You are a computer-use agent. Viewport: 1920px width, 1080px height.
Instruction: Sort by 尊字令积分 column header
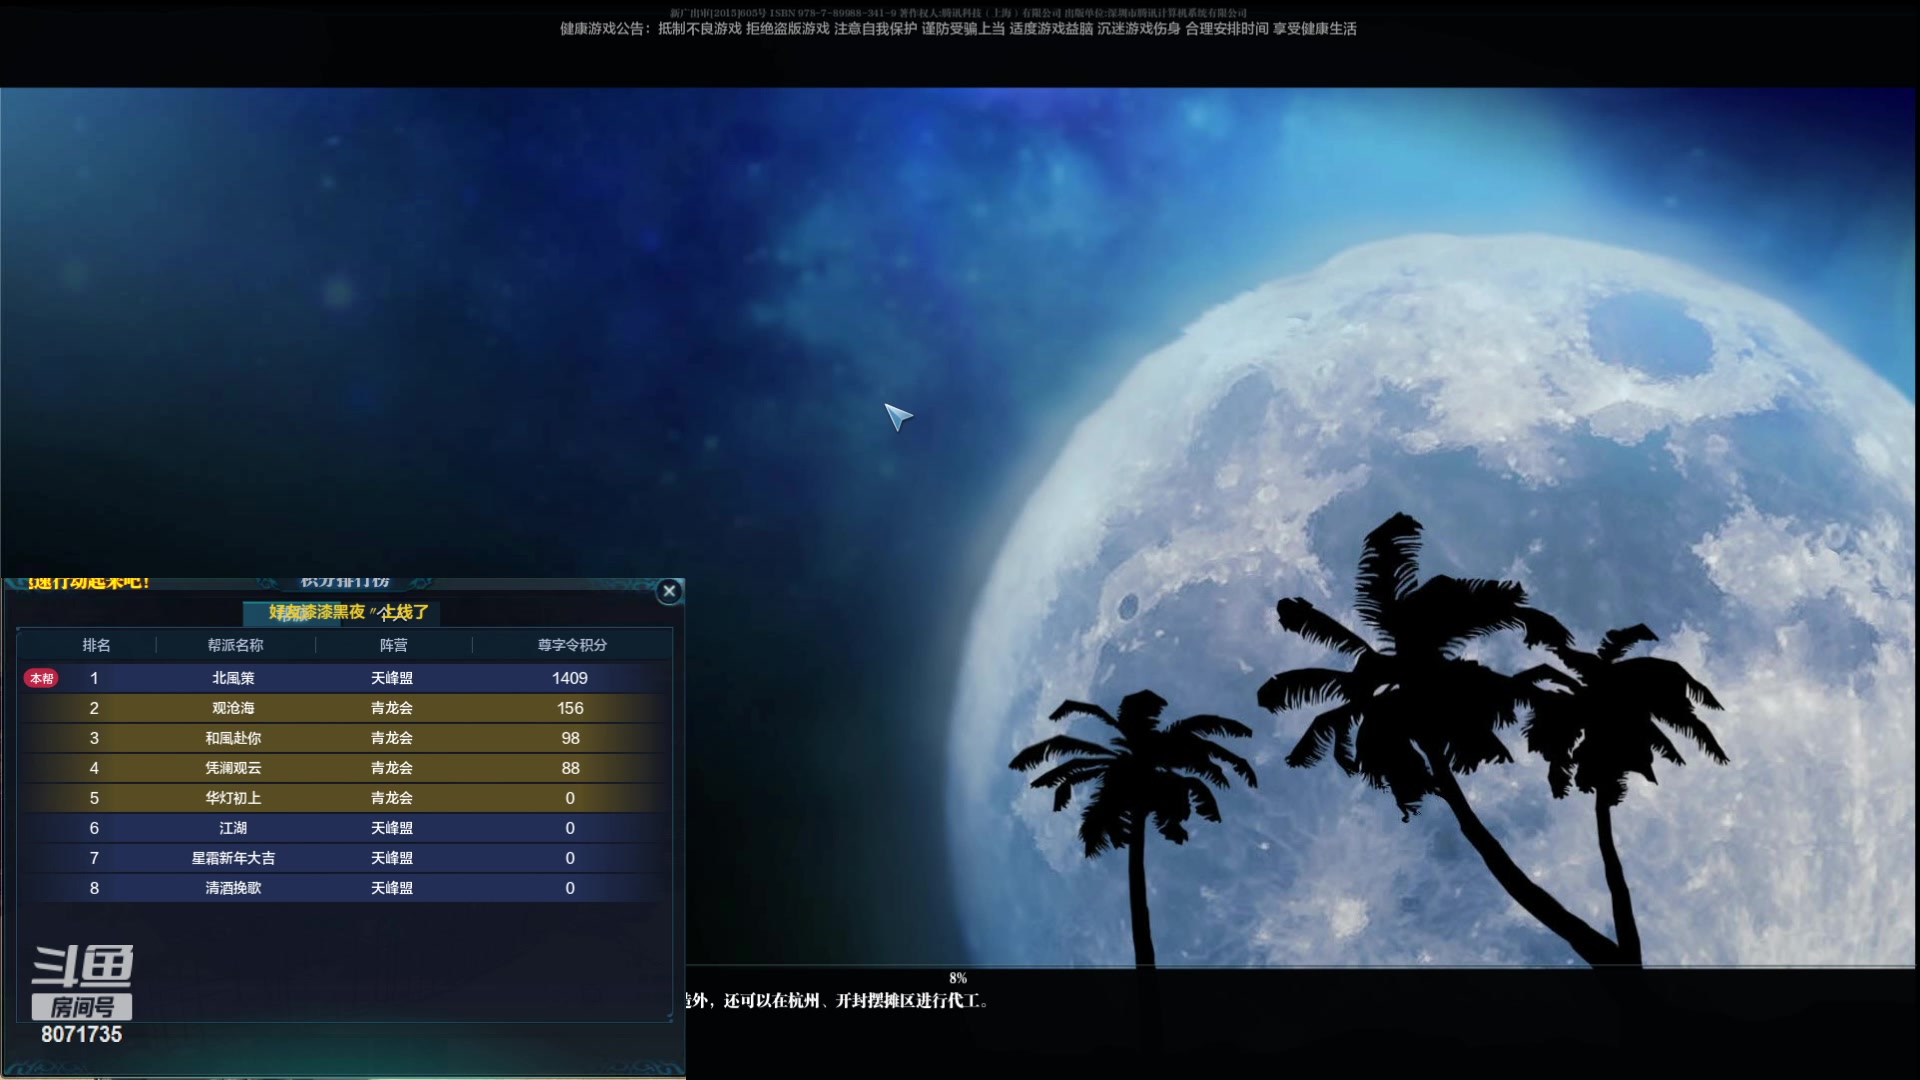coord(572,645)
